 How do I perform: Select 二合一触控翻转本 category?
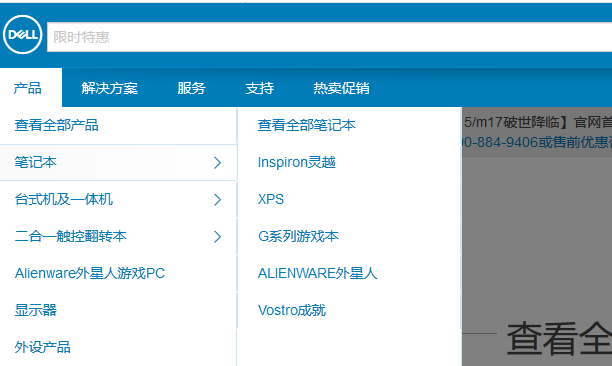(71, 236)
